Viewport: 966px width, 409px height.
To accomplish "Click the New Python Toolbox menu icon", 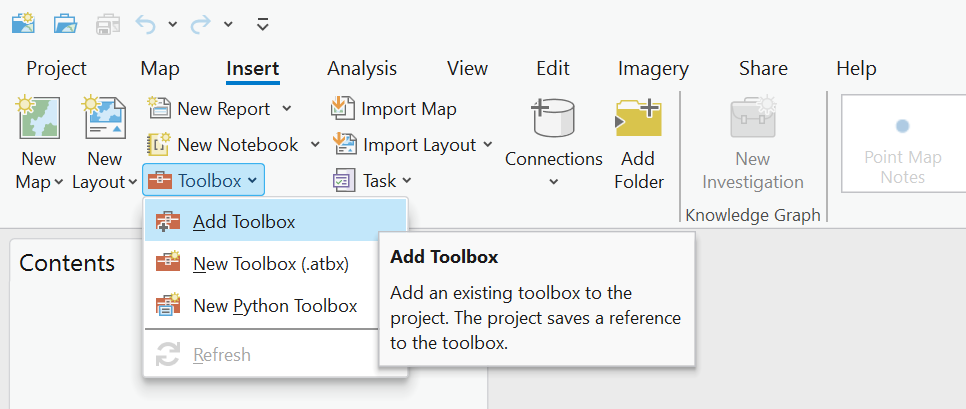I will point(168,305).
